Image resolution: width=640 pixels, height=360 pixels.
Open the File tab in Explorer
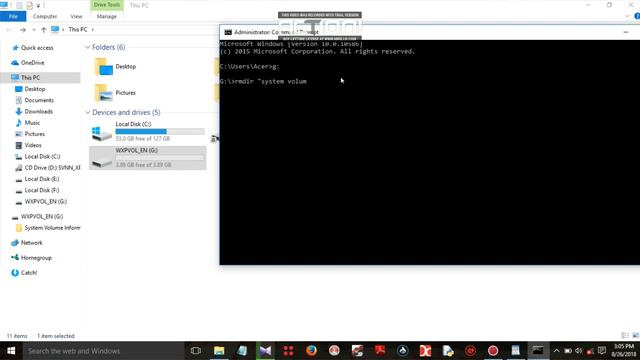pos(13,16)
